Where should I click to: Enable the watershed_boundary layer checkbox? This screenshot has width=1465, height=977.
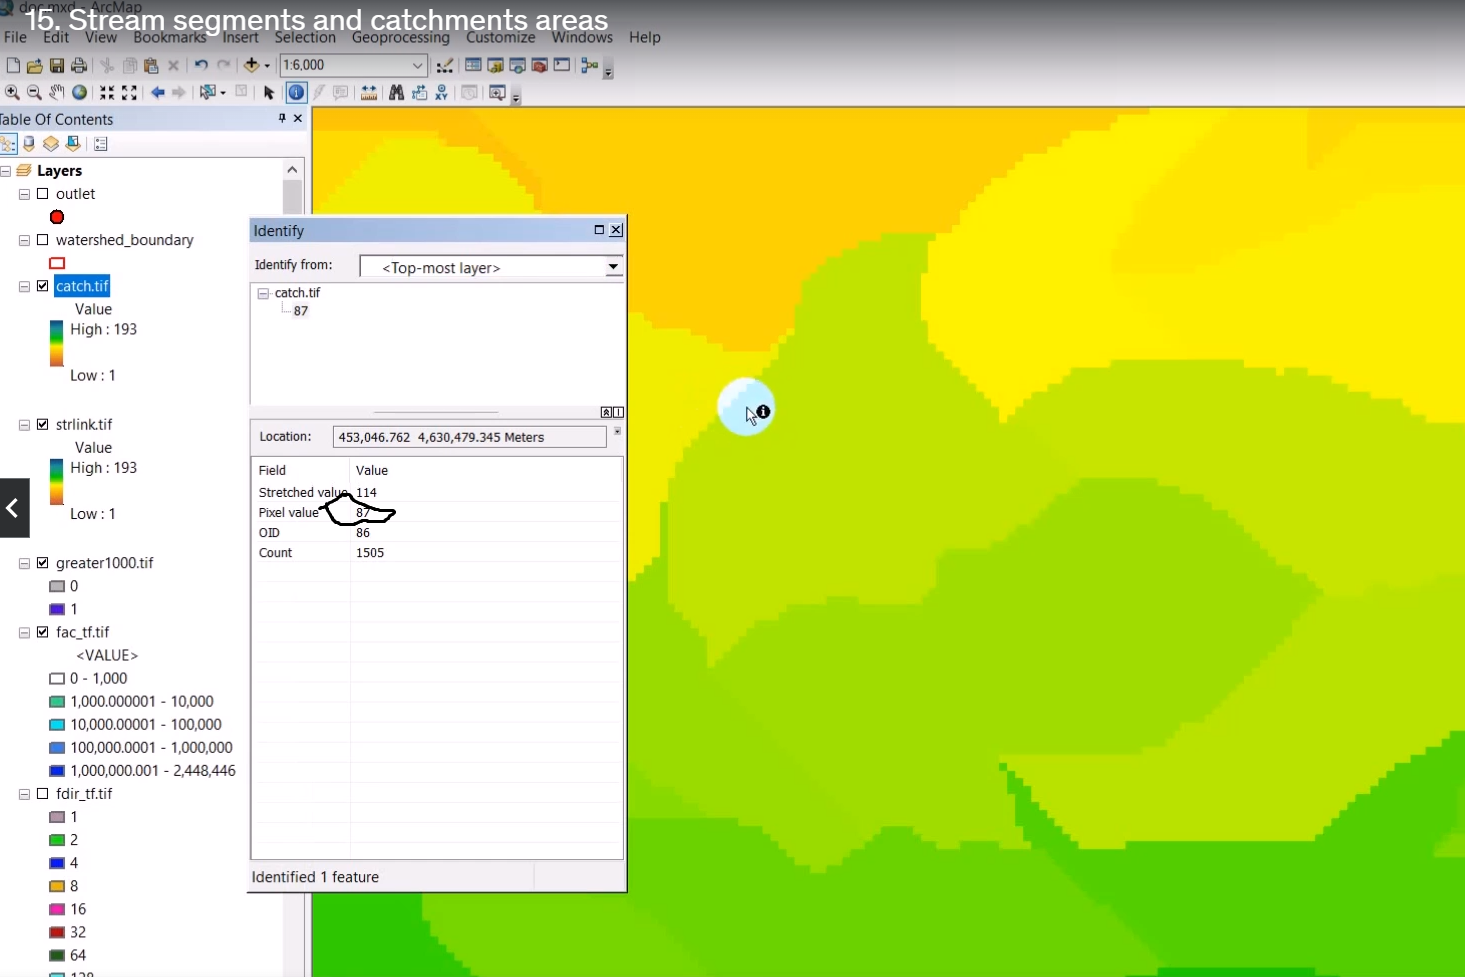[x=42, y=240]
